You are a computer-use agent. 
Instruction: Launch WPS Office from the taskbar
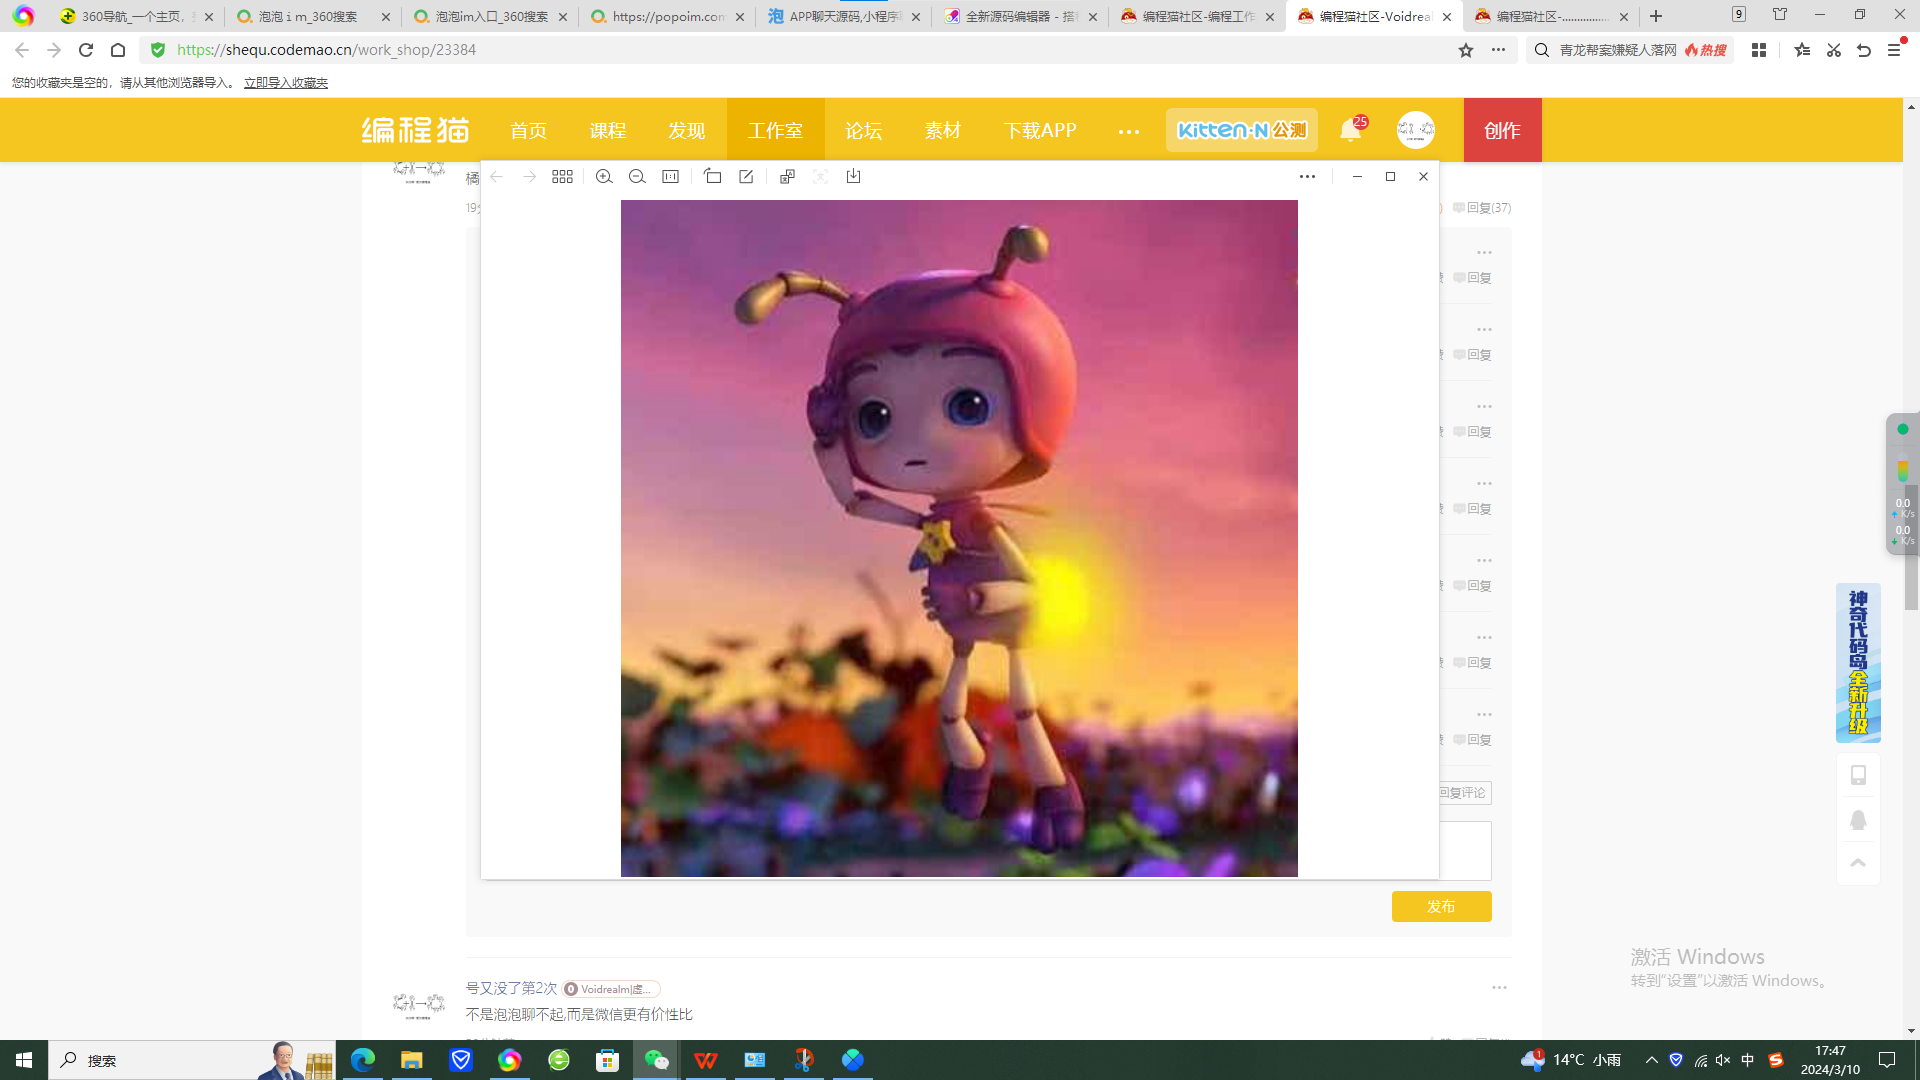[x=706, y=1060]
